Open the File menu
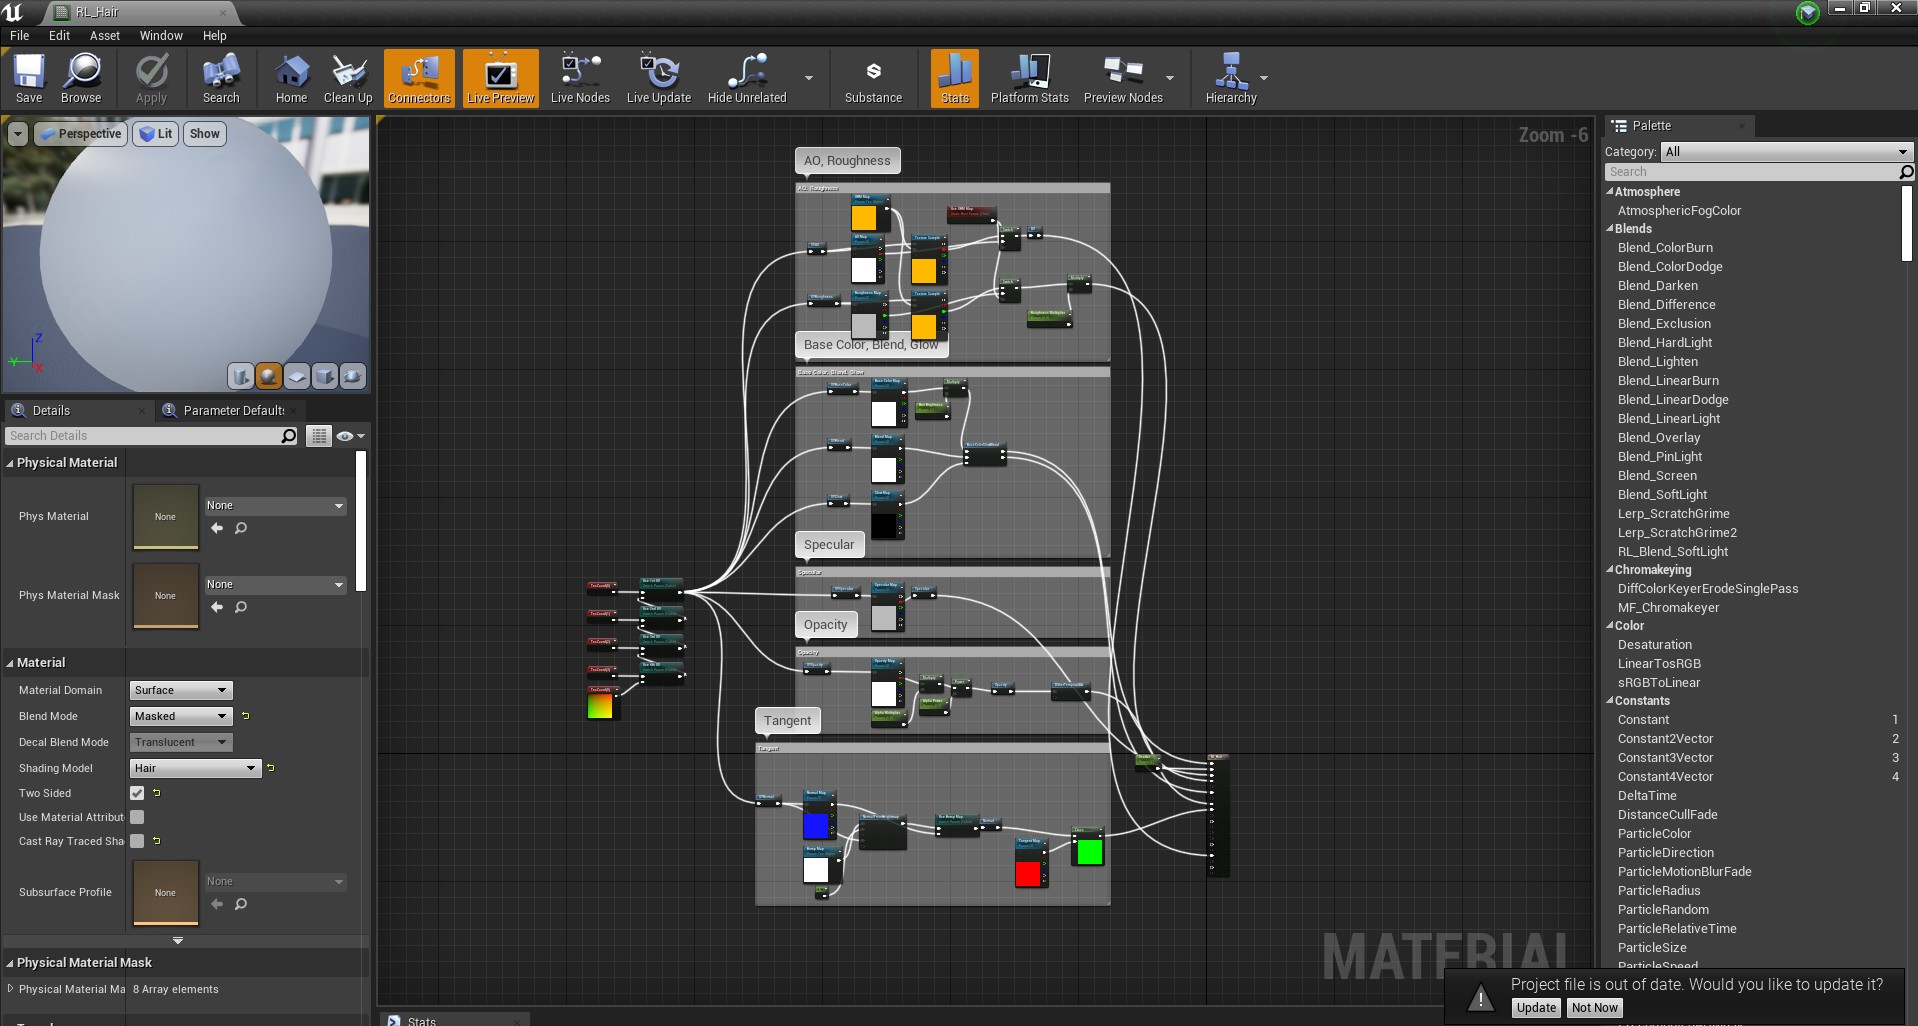 pyautogui.click(x=19, y=35)
